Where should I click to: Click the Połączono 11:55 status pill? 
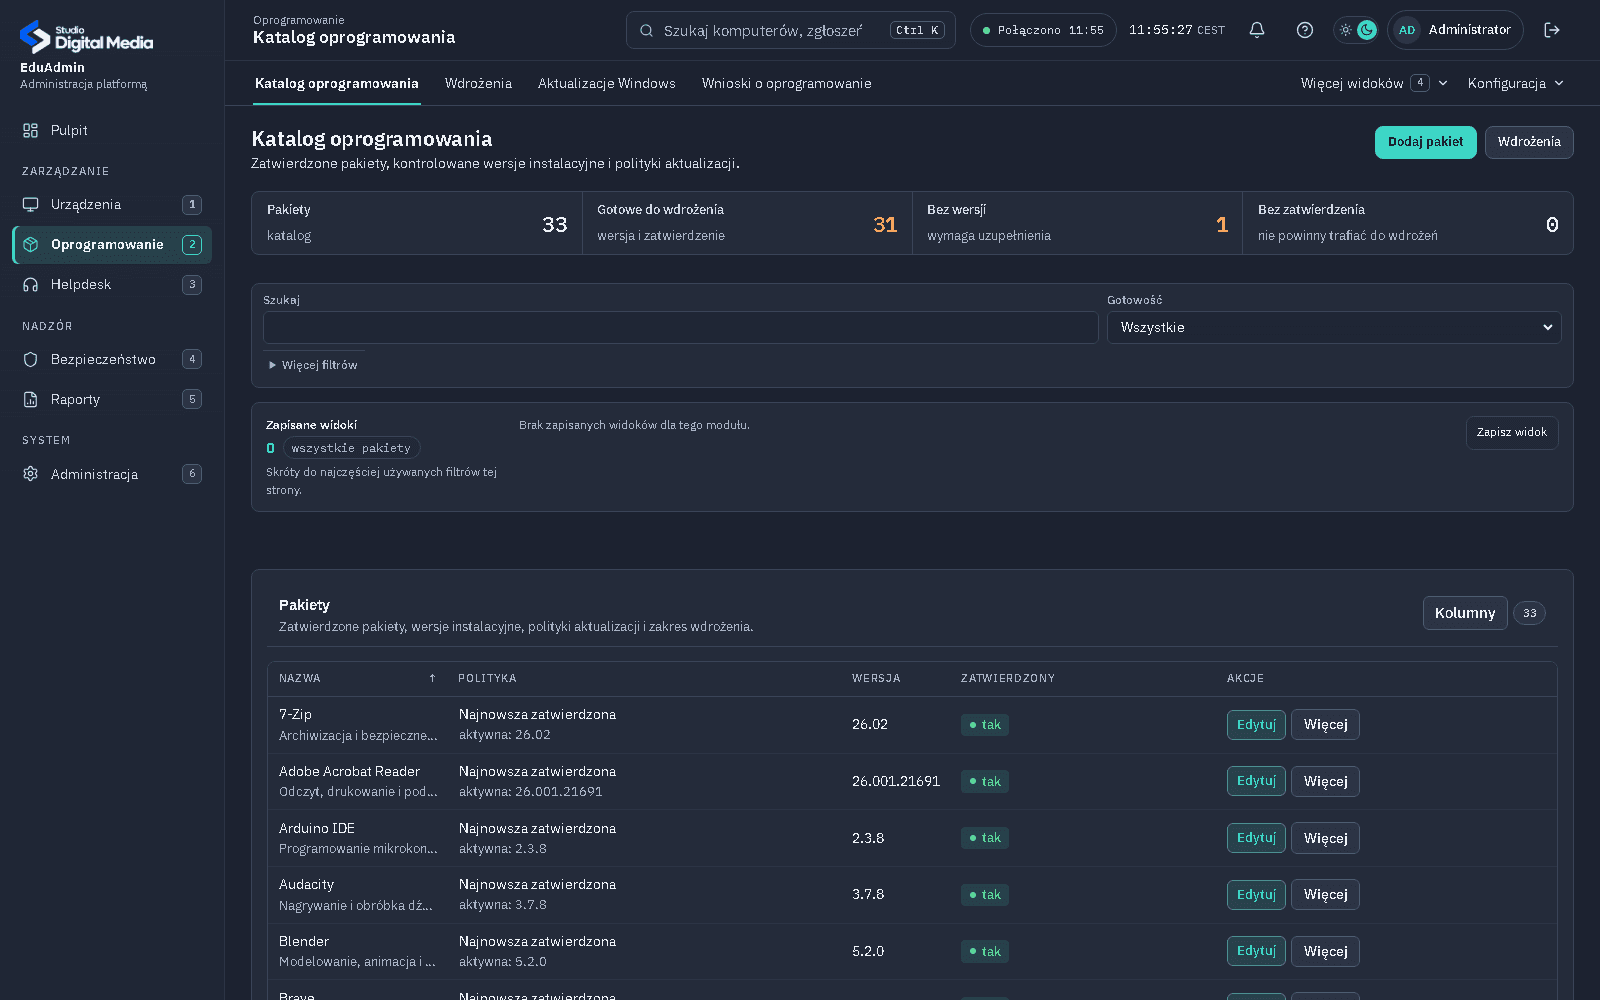1043,30
